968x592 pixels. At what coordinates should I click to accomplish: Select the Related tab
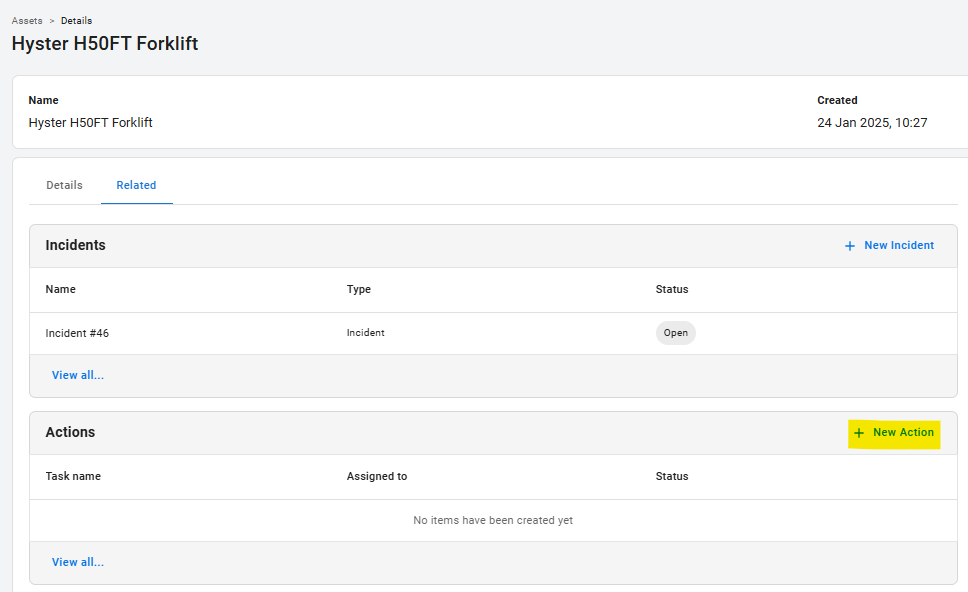[x=136, y=185]
